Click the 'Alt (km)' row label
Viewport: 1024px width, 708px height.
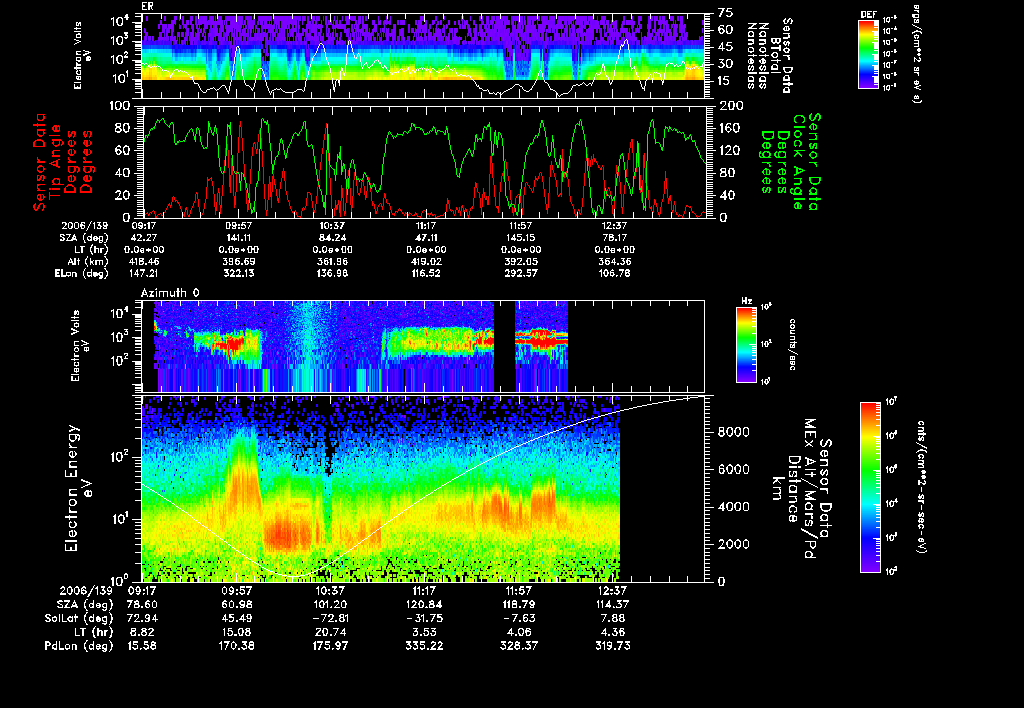click(x=88, y=262)
